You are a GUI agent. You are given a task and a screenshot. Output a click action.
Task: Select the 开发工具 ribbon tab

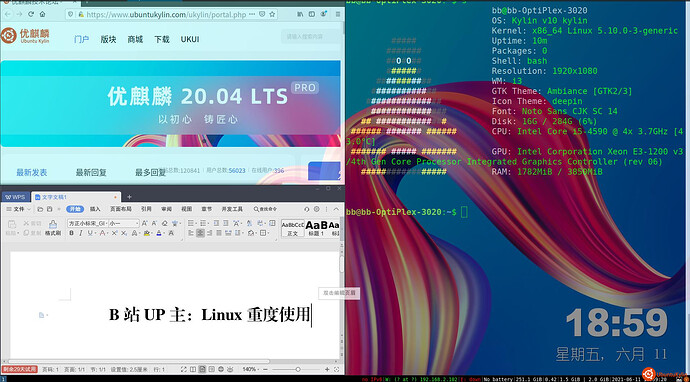click(232, 209)
